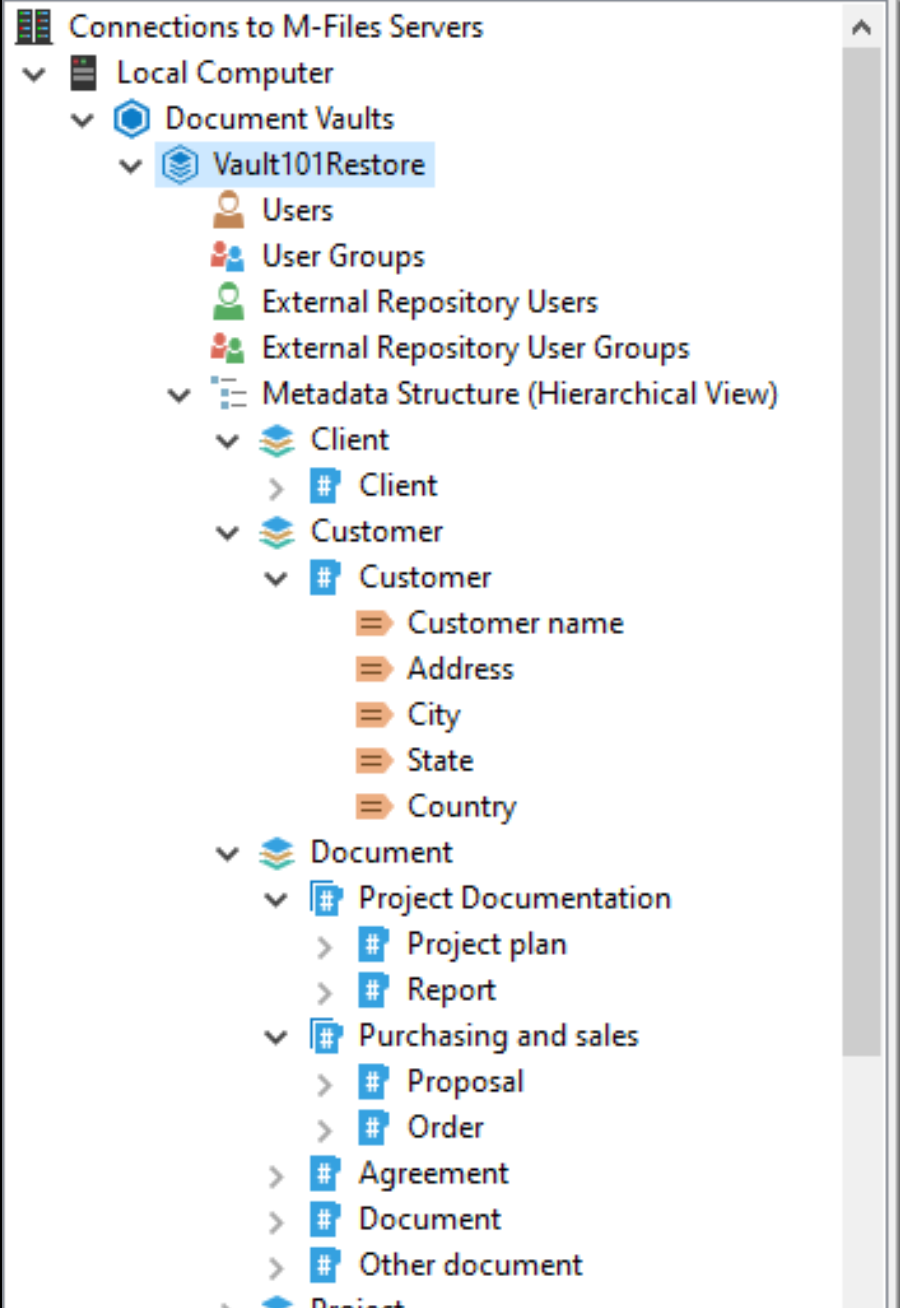Collapse the Project Documentation group
Viewport: 900px width, 1308px height.
click(x=276, y=900)
